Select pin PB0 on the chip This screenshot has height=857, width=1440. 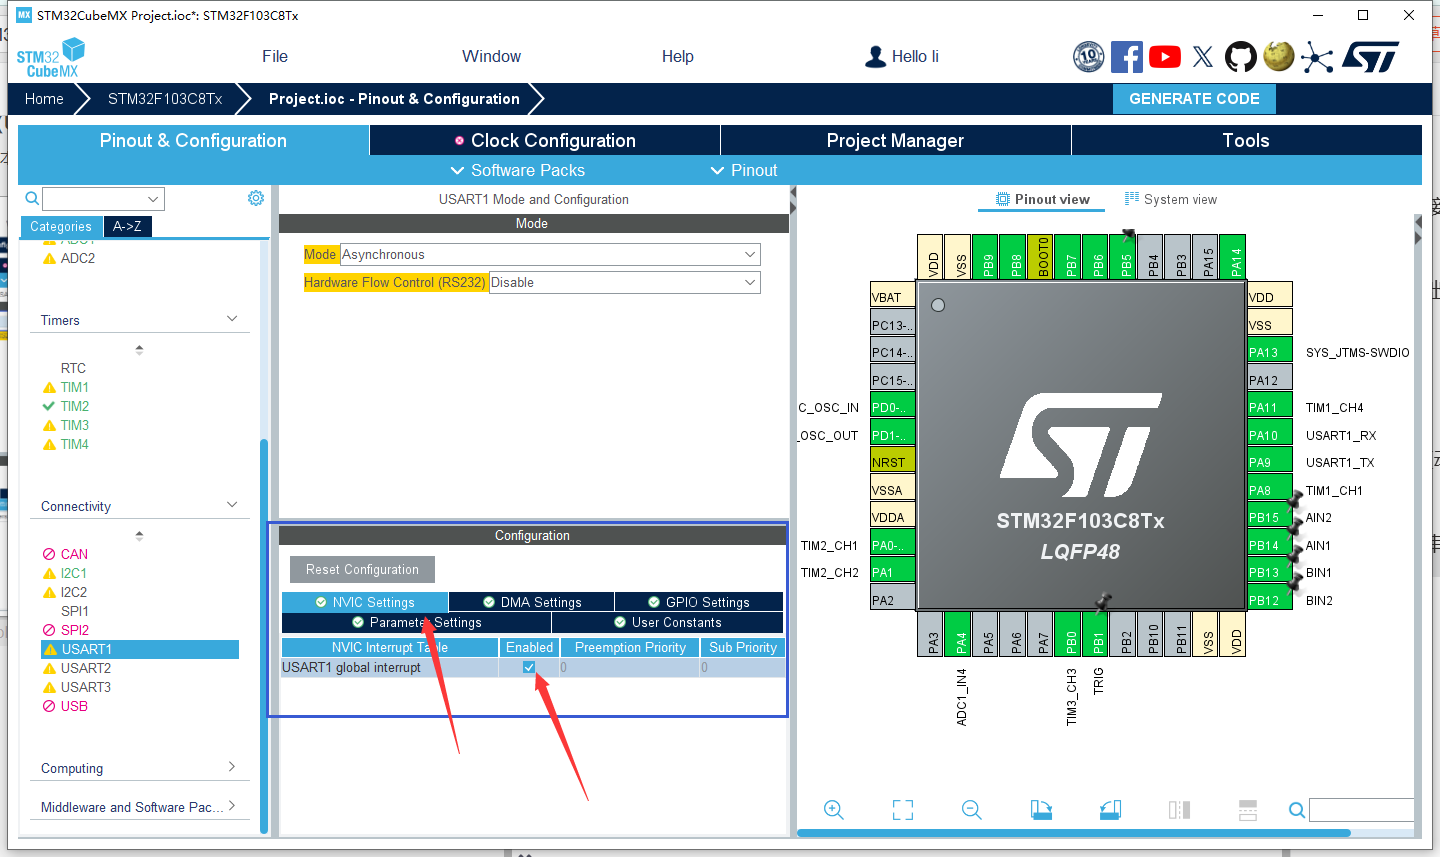(x=1071, y=634)
